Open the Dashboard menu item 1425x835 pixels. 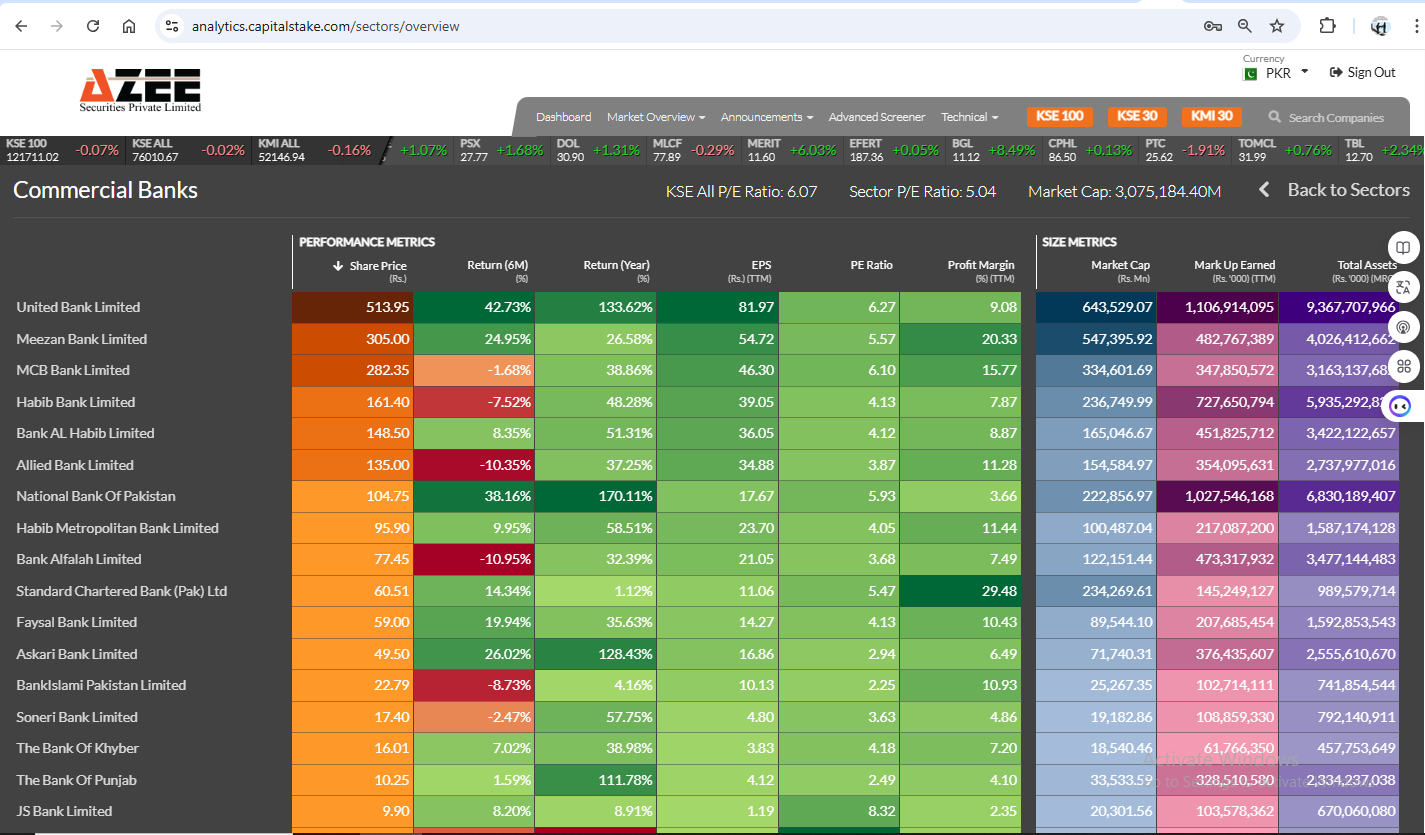564,117
